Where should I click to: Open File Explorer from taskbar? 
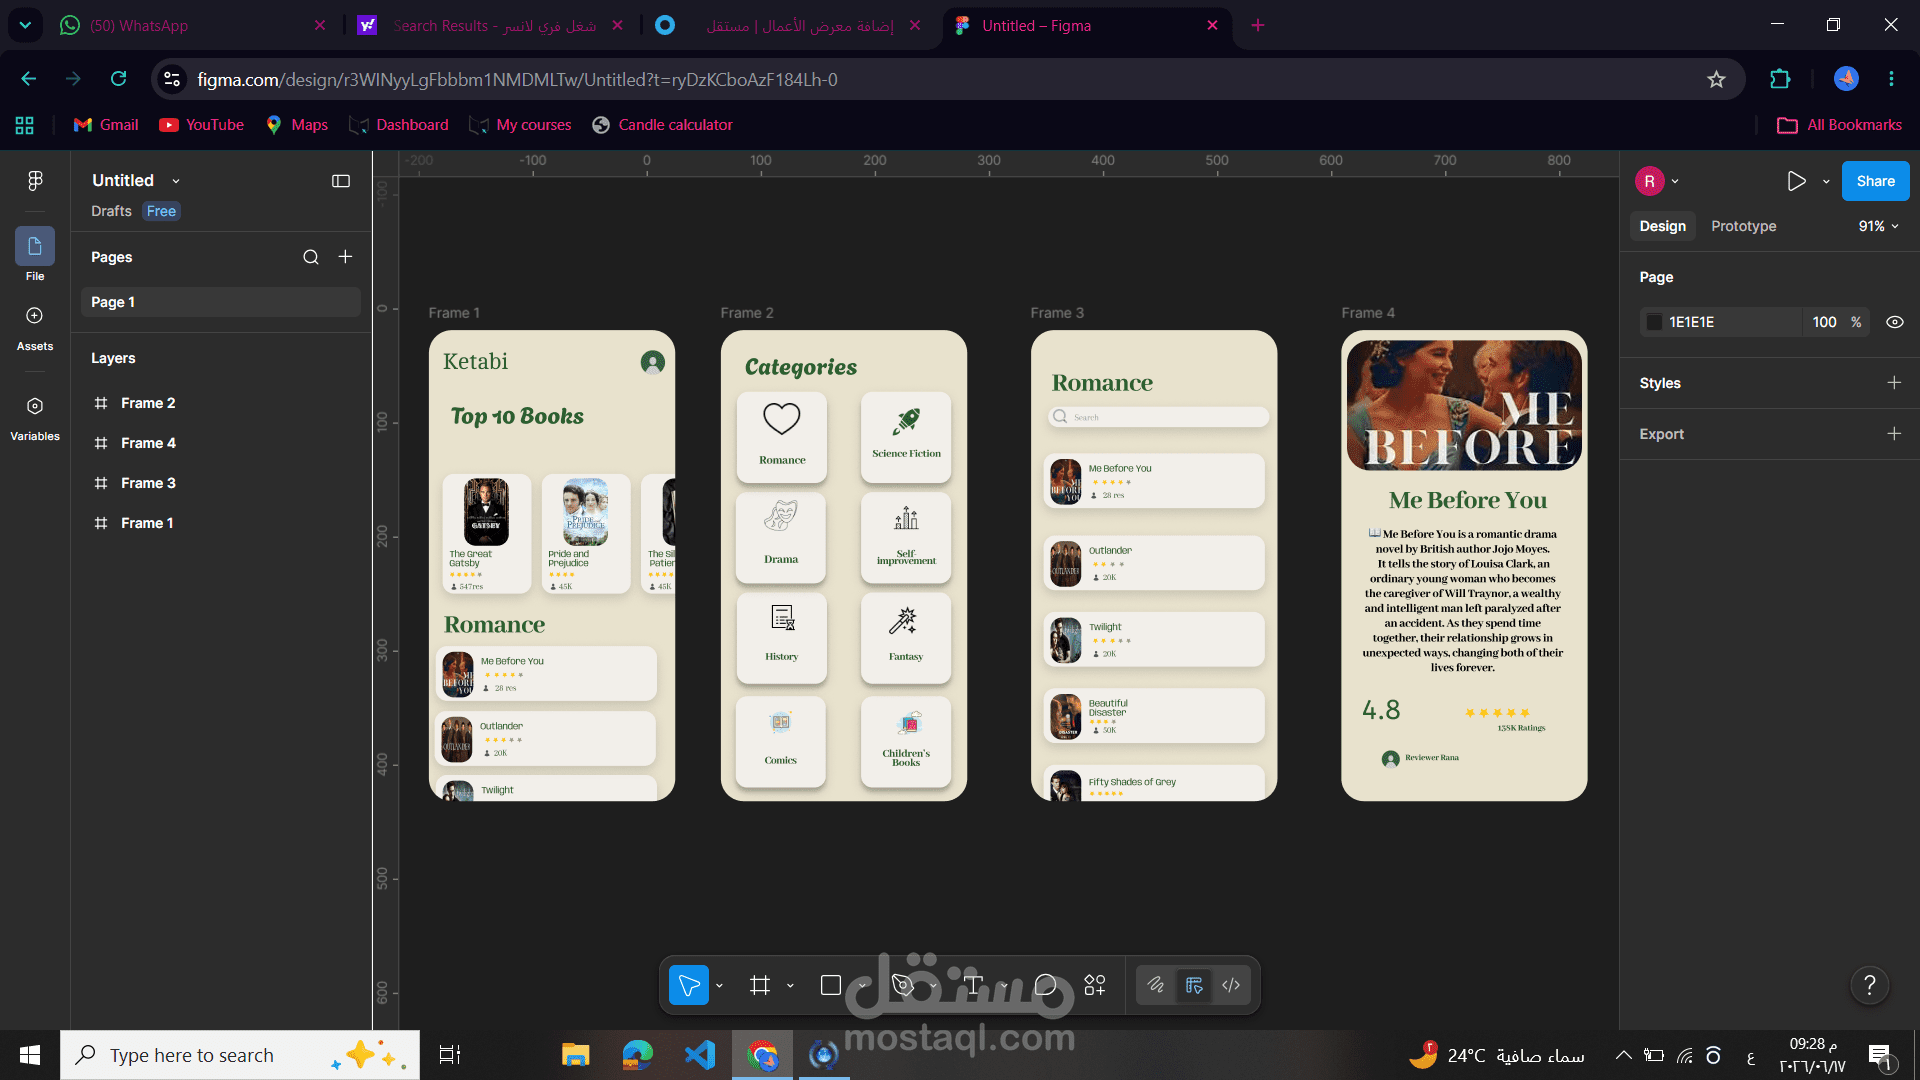(x=575, y=1055)
